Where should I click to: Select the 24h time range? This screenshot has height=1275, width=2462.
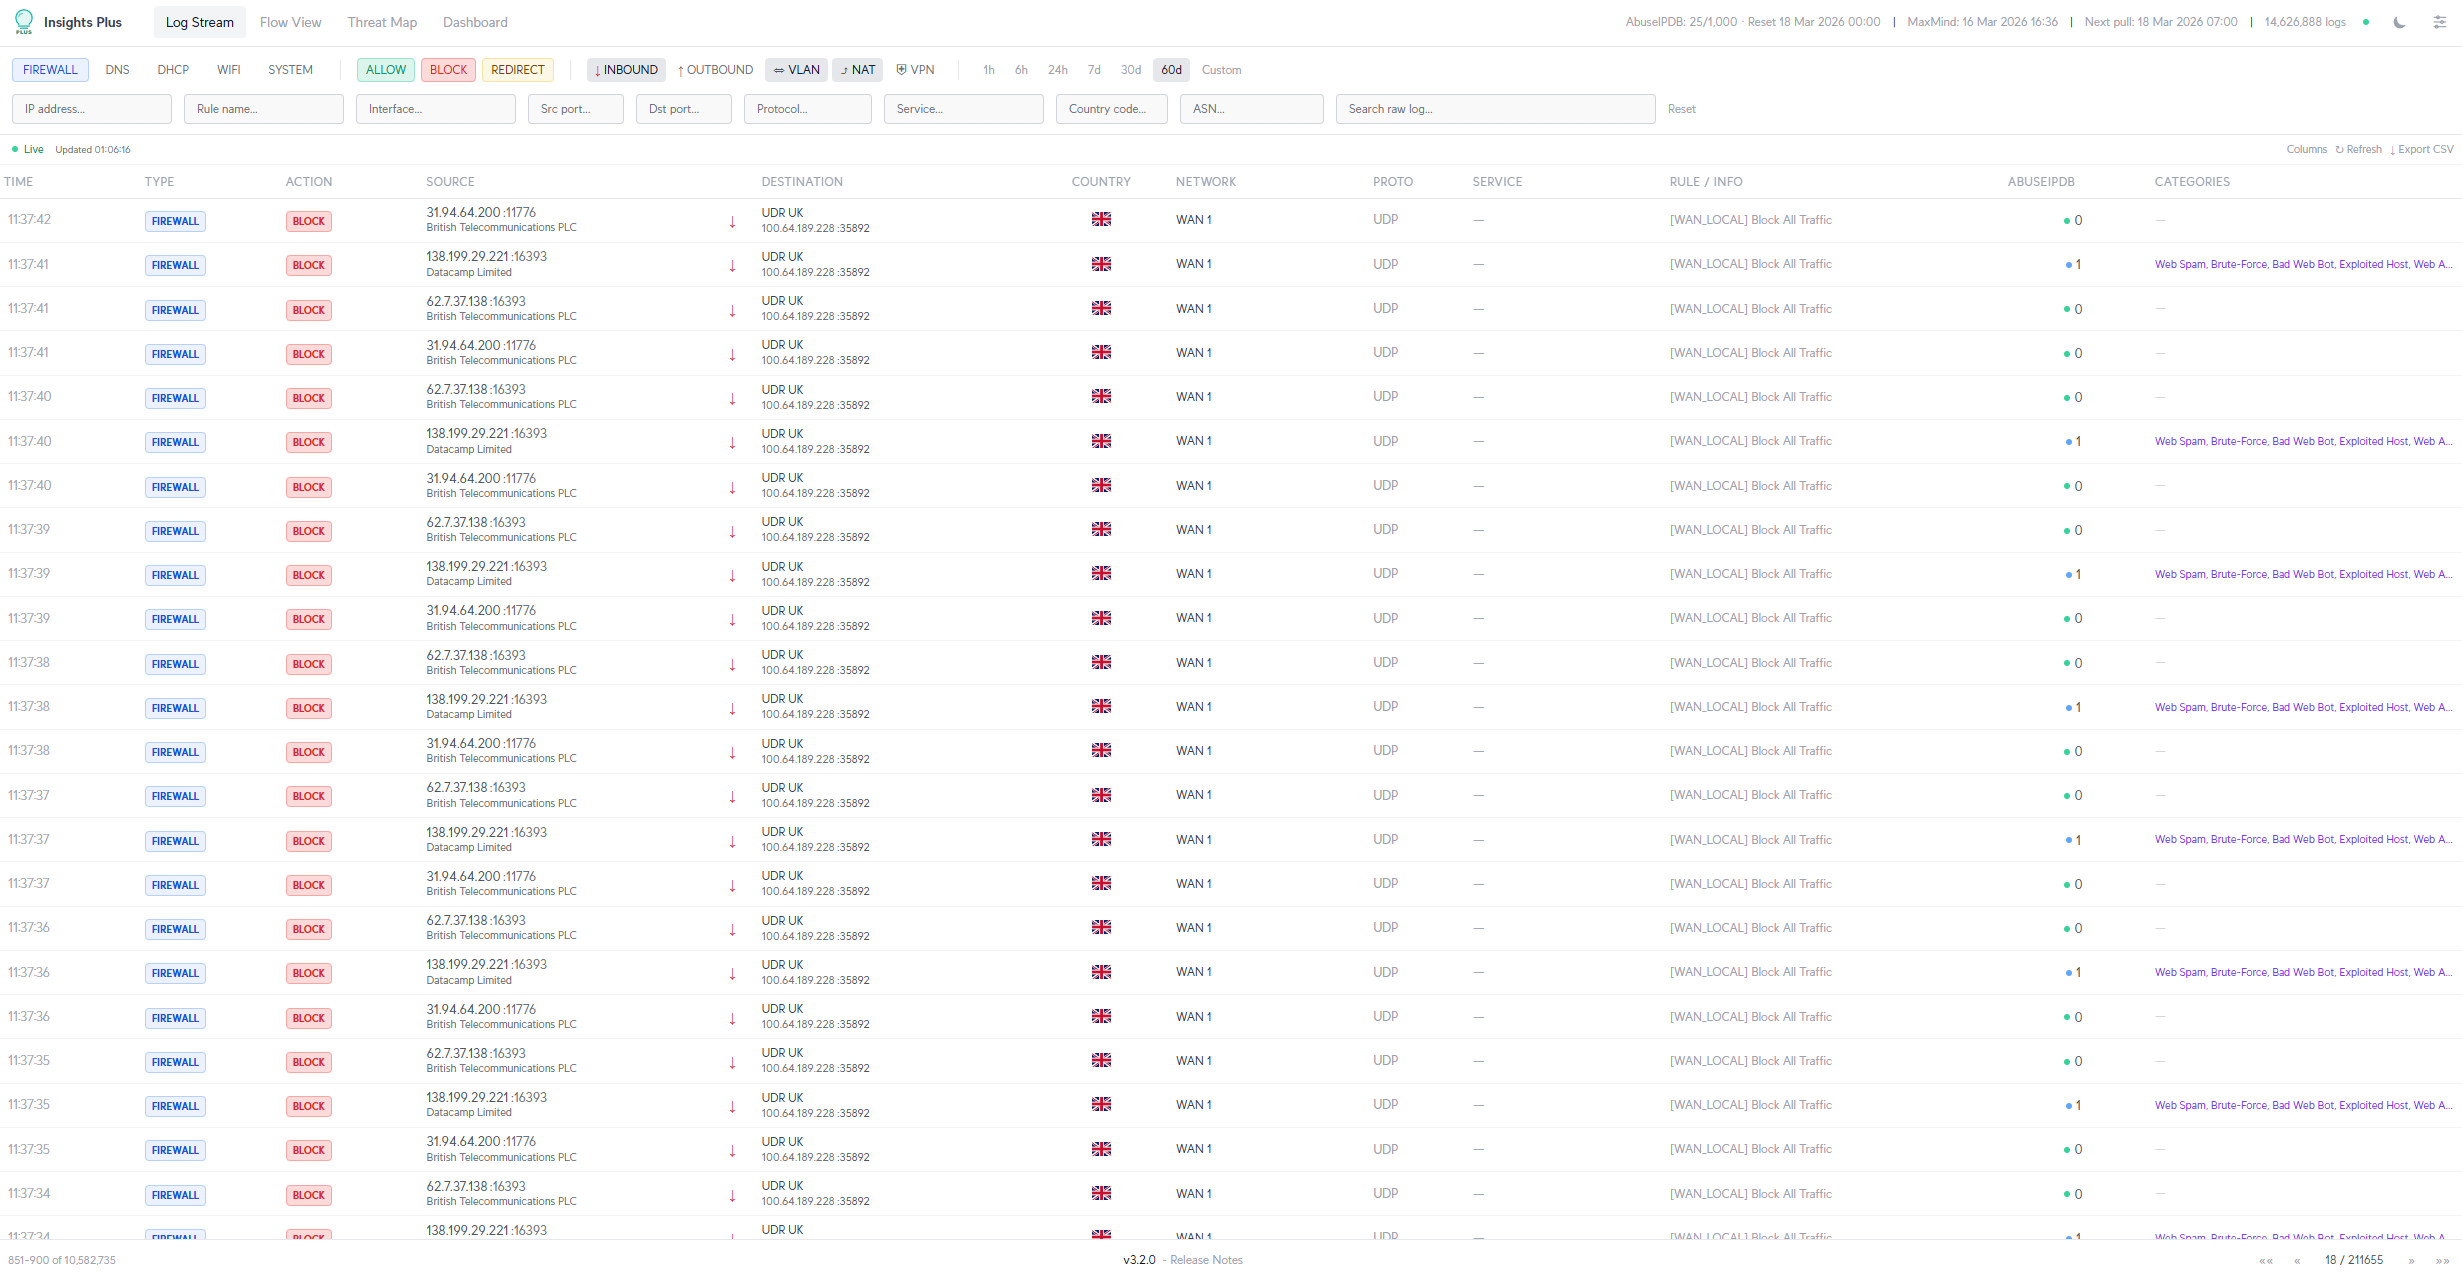[x=1057, y=70]
